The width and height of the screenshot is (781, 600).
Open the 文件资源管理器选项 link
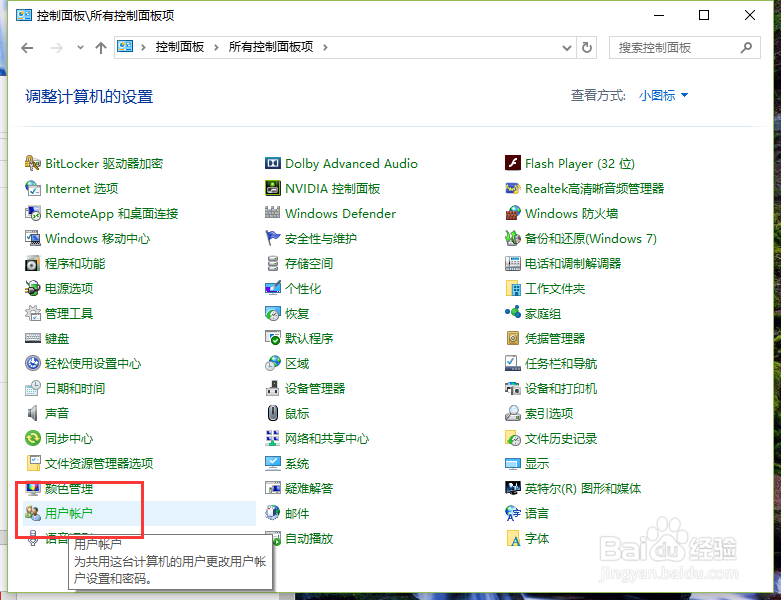pos(99,464)
